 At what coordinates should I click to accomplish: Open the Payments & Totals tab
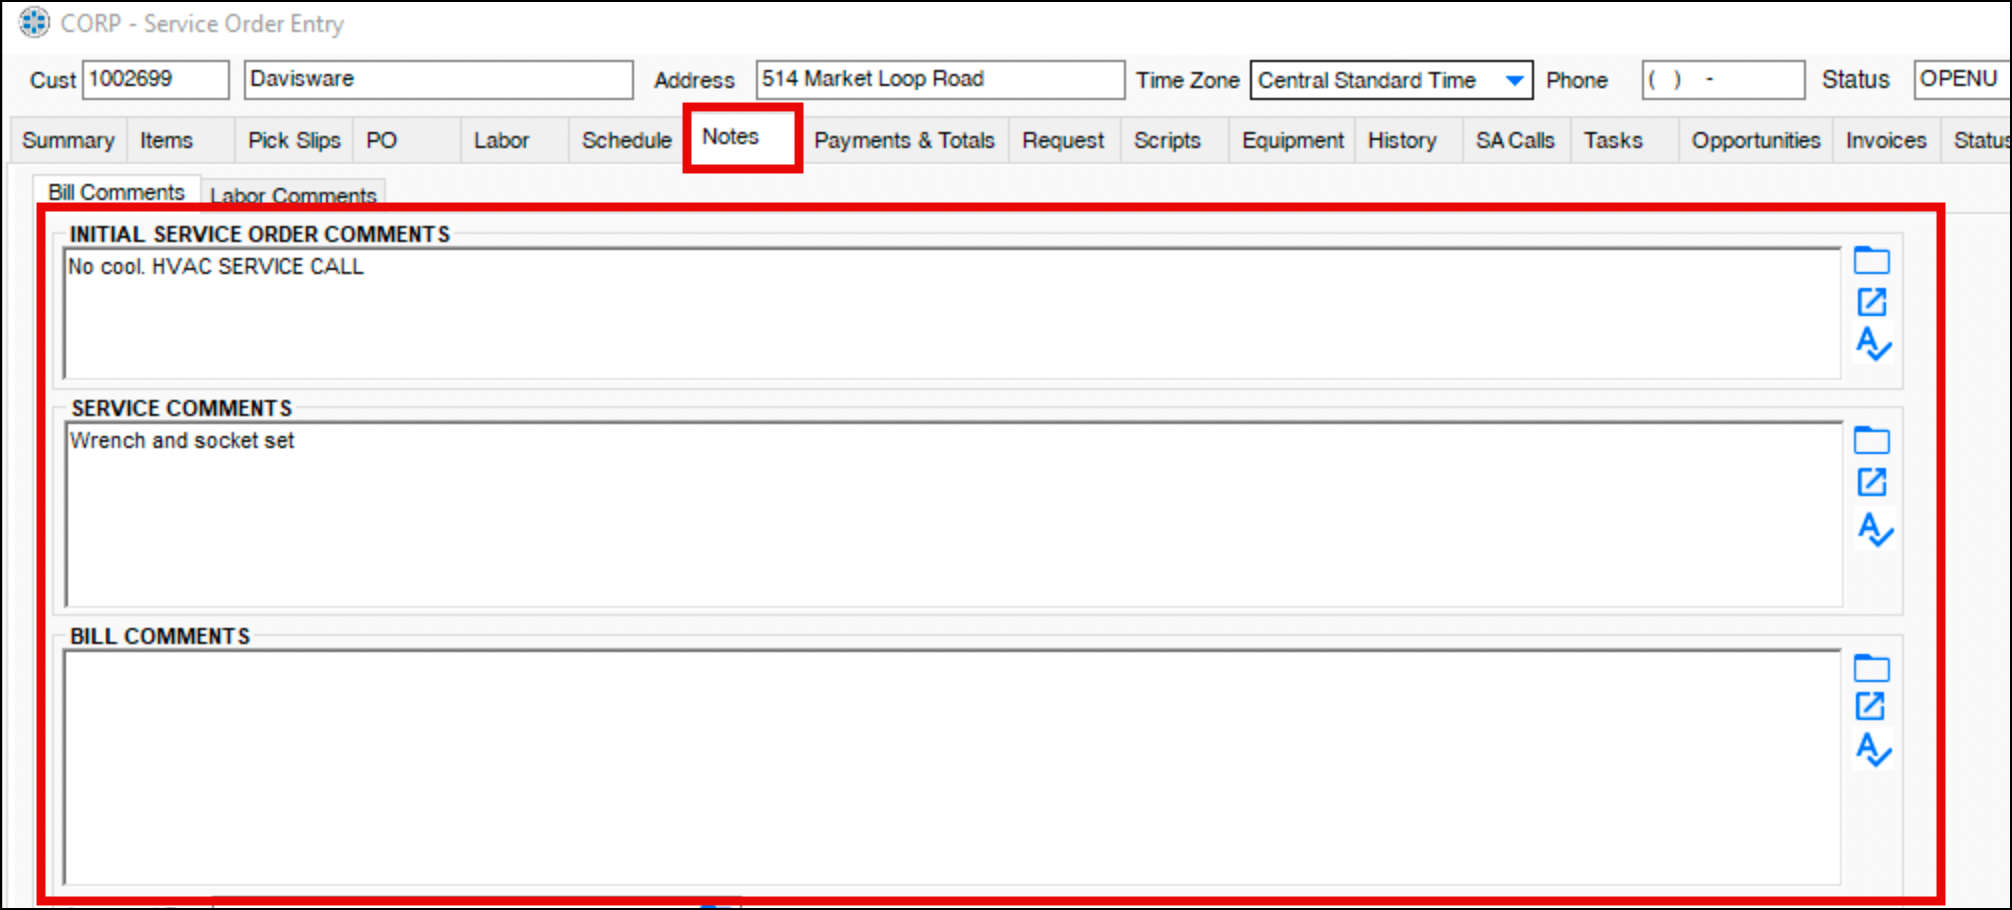coord(904,141)
